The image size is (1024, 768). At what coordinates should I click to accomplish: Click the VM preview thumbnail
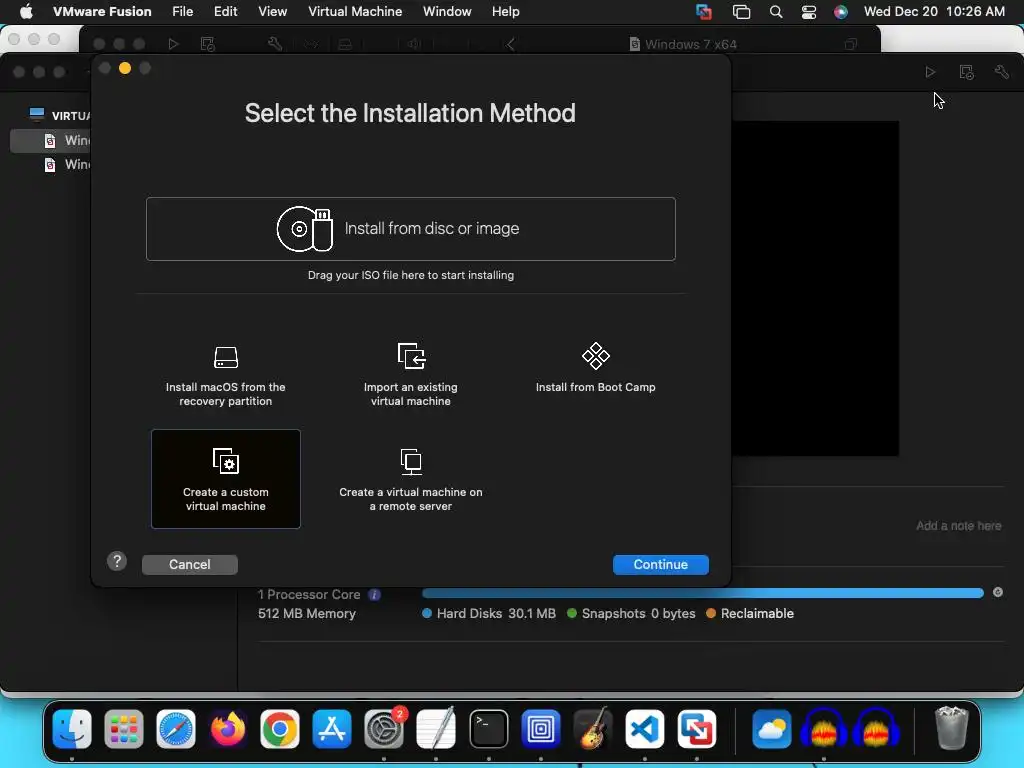pos(815,288)
